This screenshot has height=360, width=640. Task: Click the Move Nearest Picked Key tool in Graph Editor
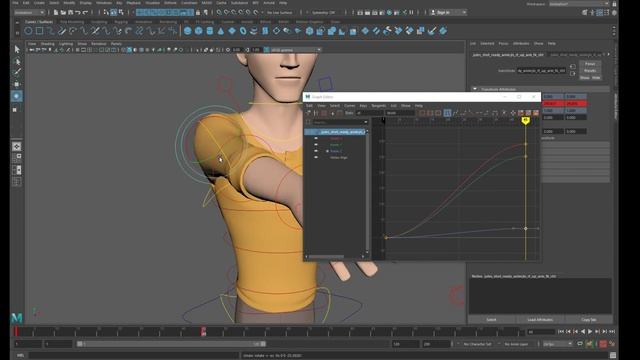(309, 113)
